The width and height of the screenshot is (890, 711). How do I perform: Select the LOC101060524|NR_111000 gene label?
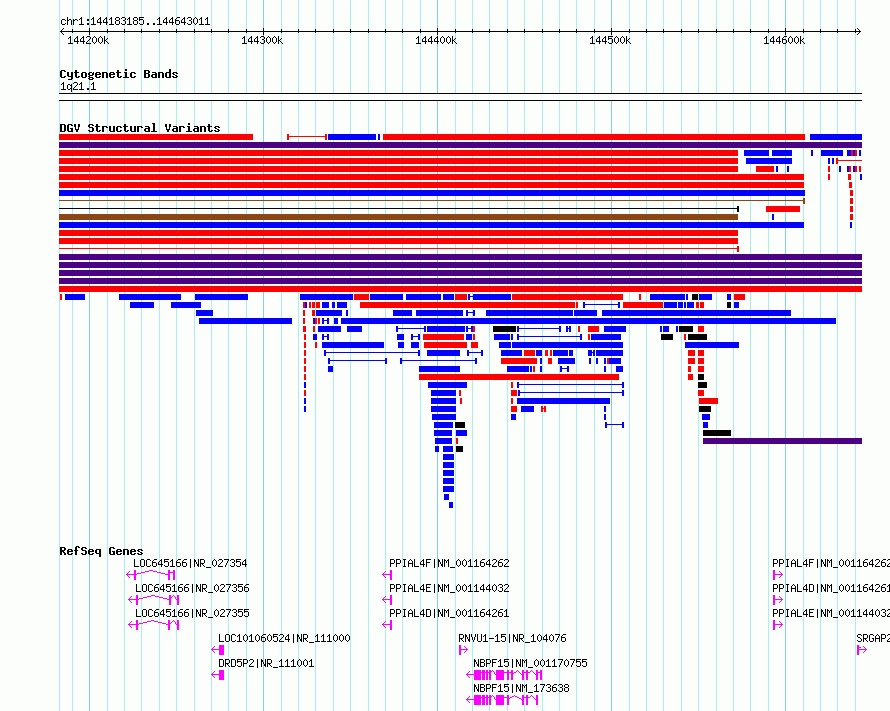[x=284, y=638]
